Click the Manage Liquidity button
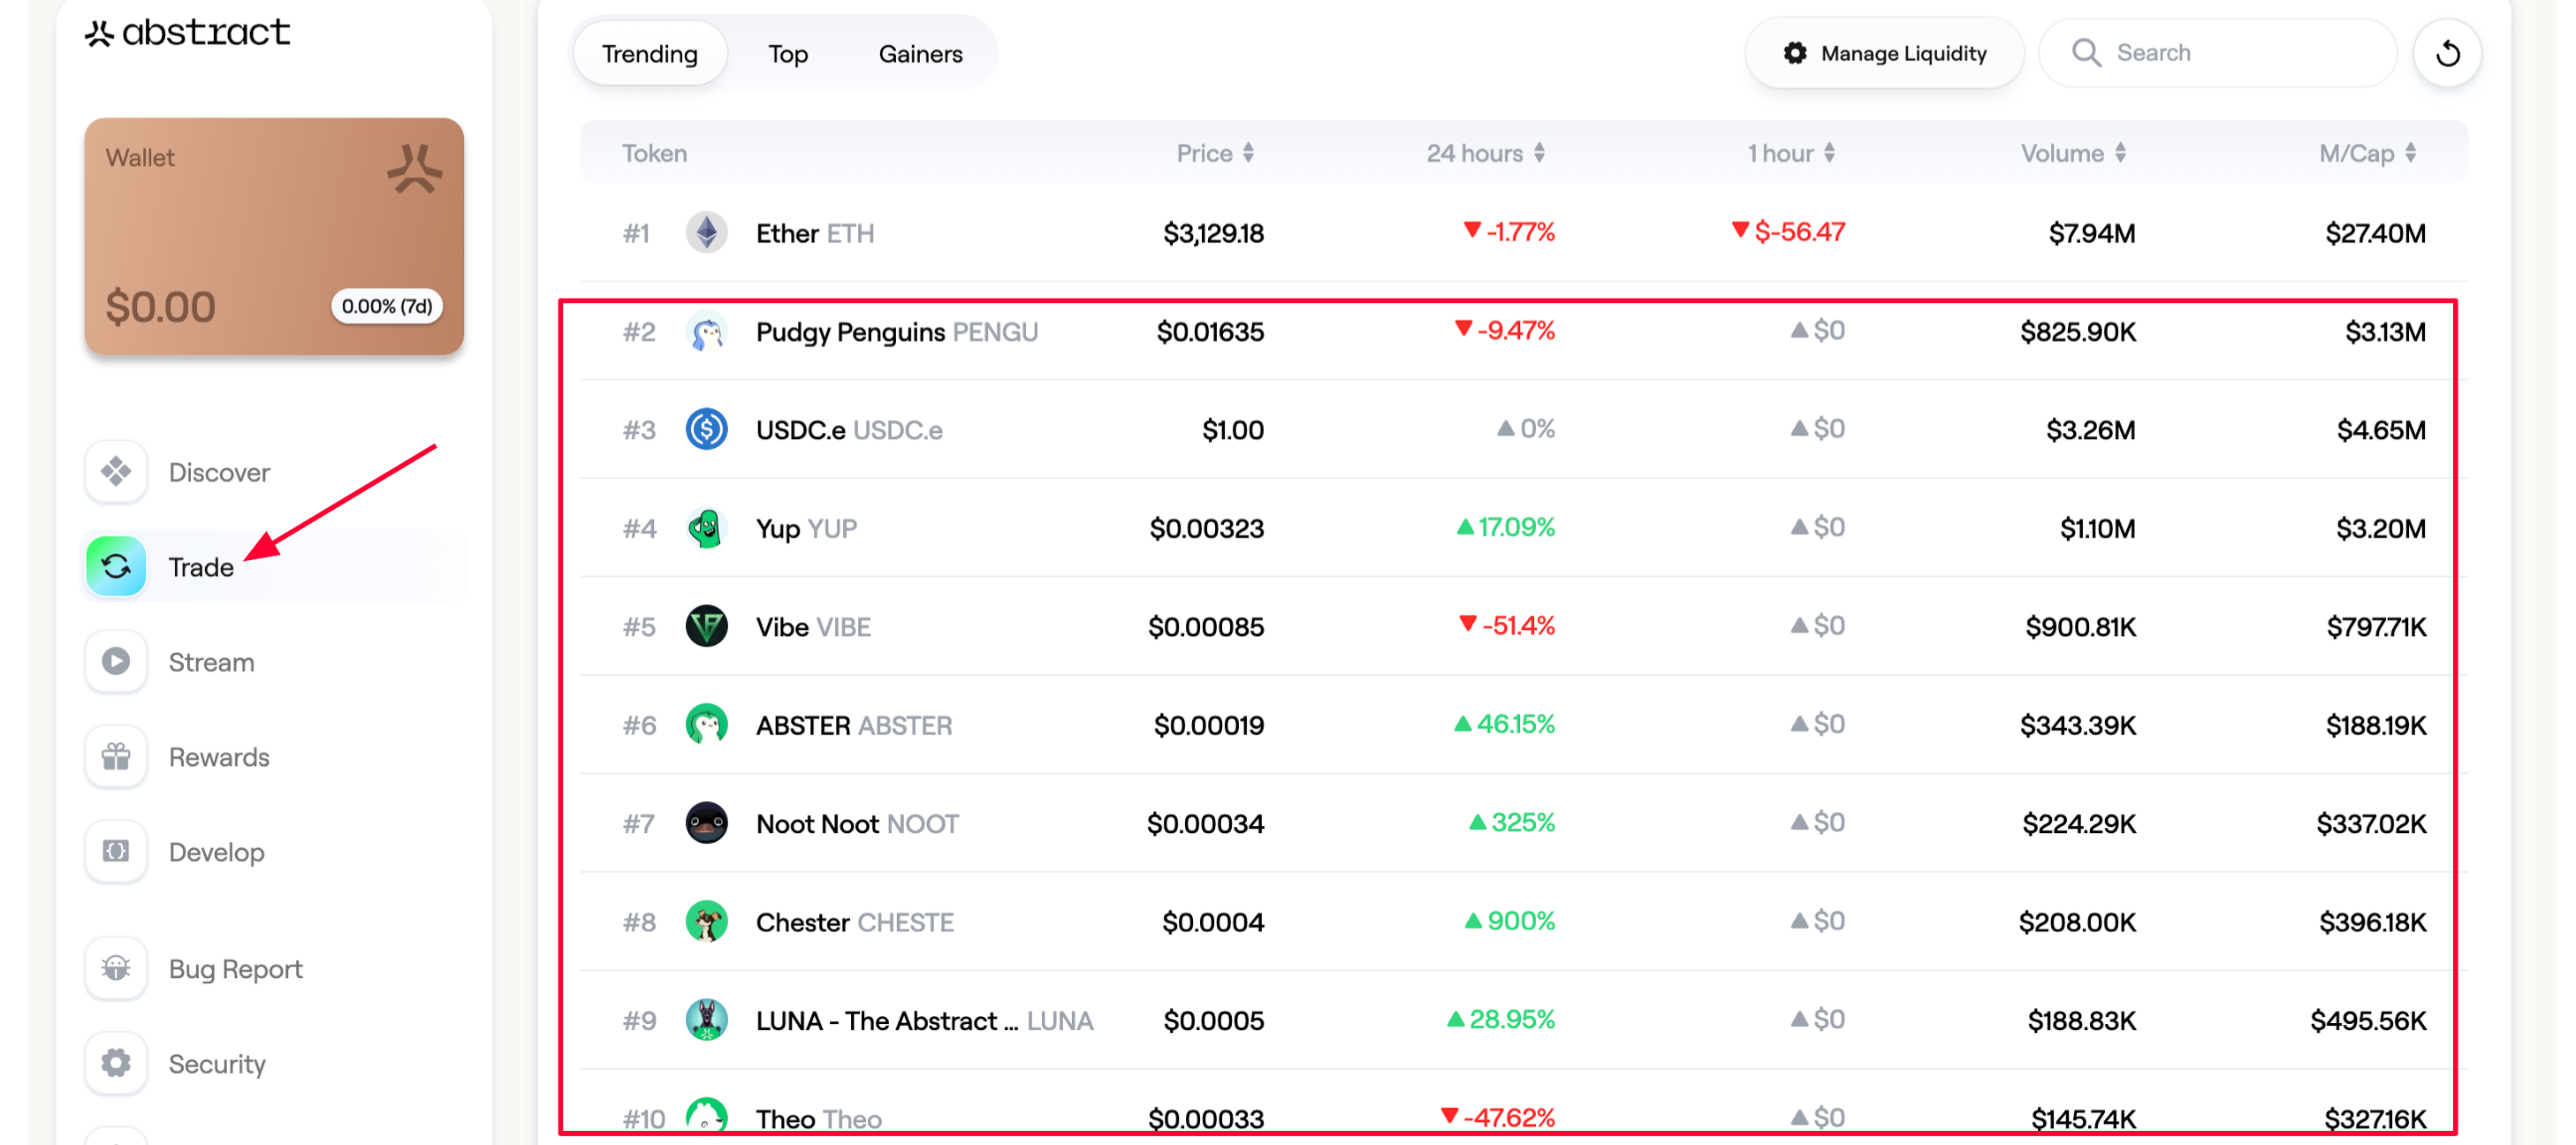This screenshot has height=1145, width=2576. [x=1884, y=53]
